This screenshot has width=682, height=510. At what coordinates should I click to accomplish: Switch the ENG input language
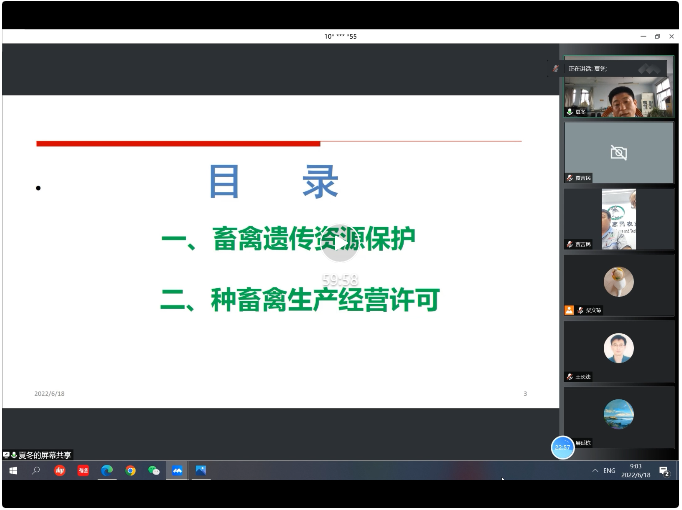(x=610, y=471)
